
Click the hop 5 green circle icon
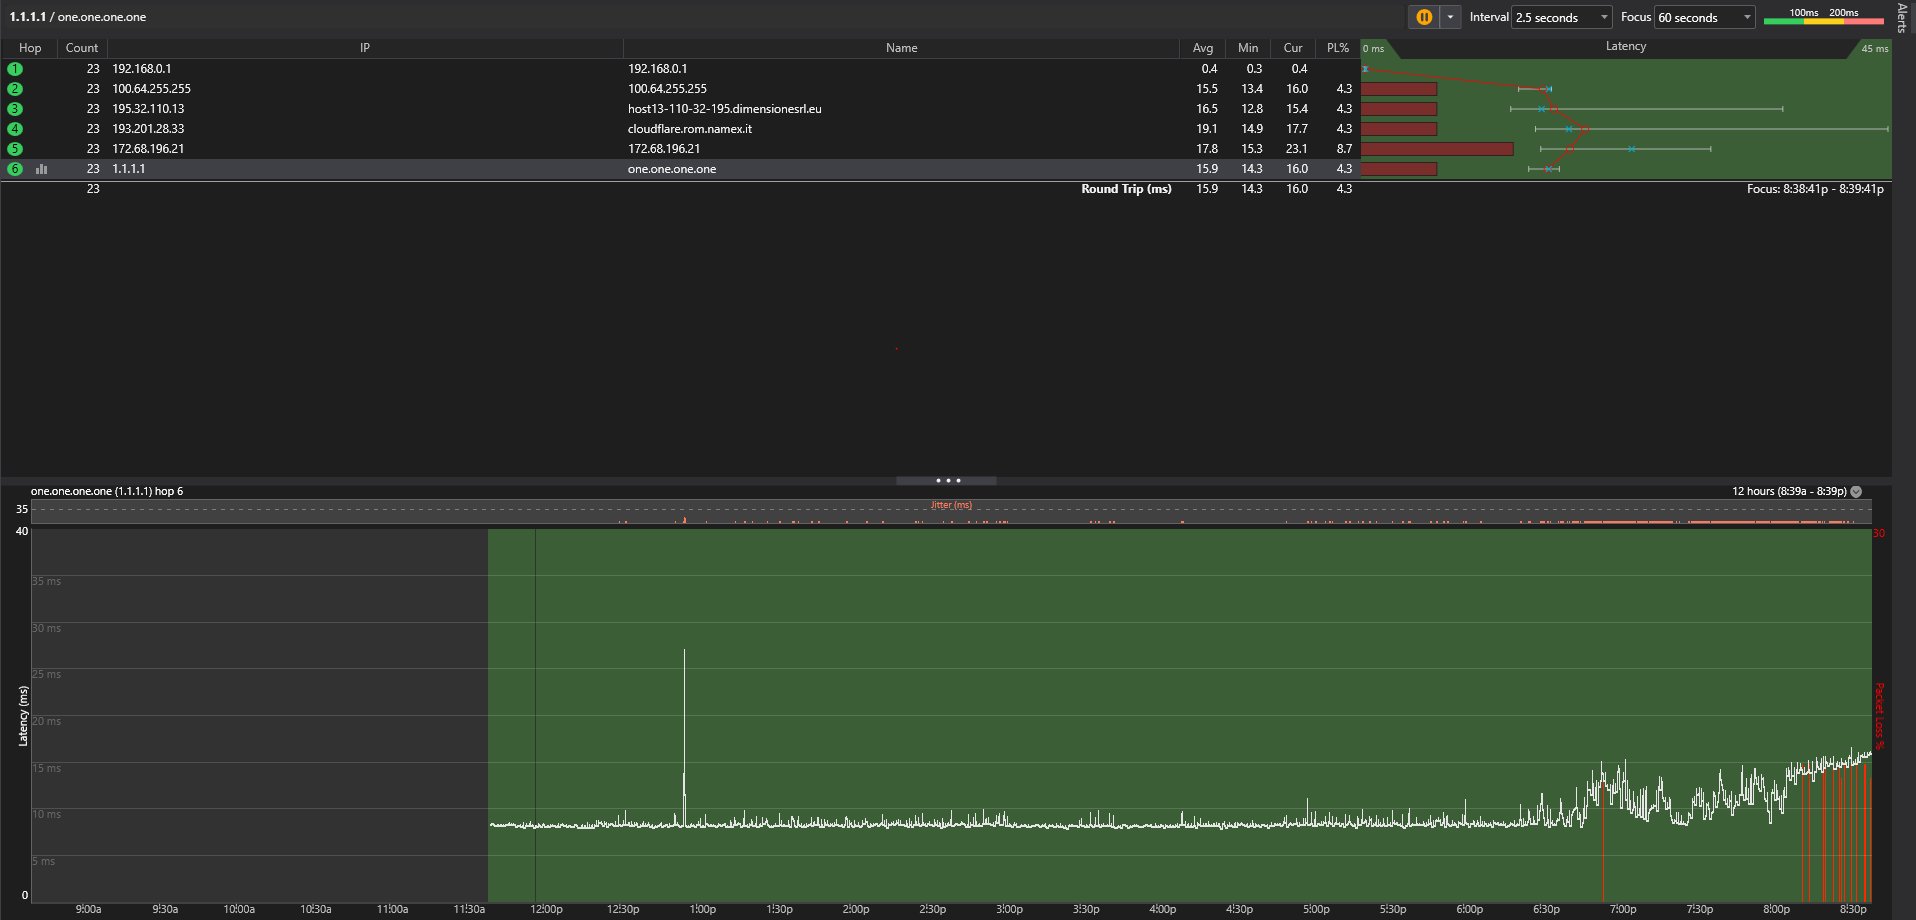click(x=15, y=149)
